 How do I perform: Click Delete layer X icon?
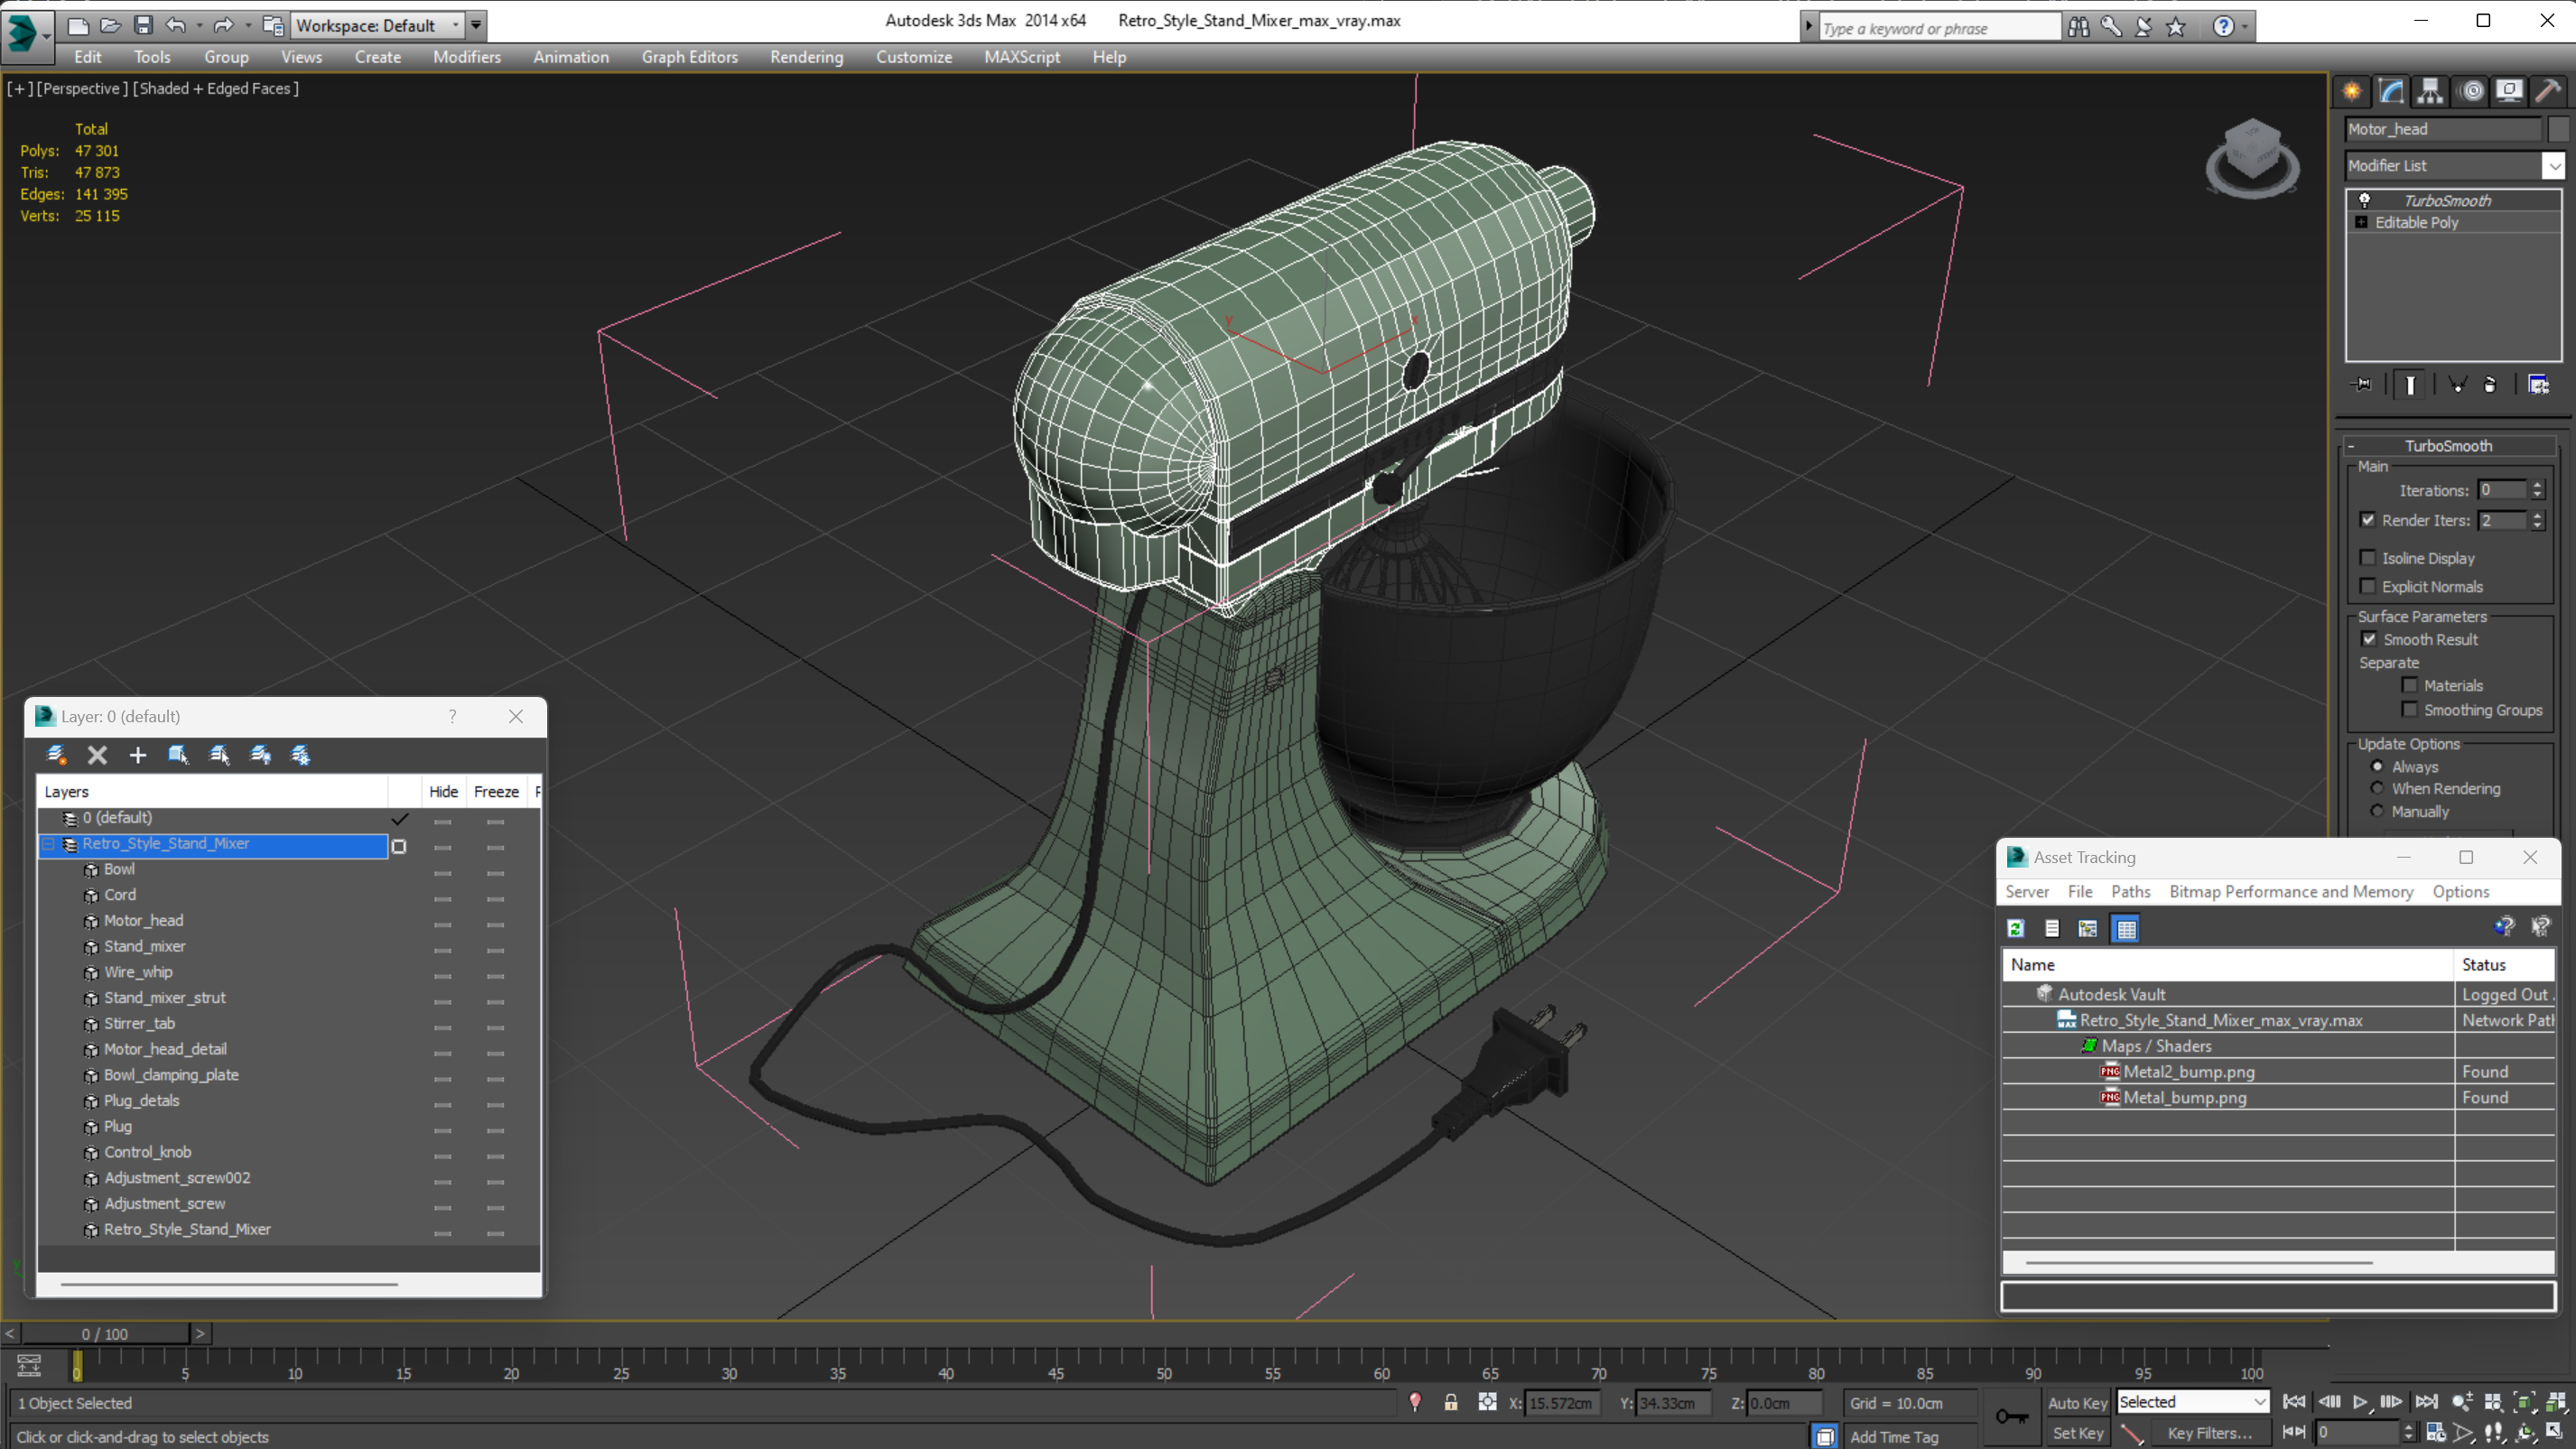pyautogui.click(x=97, y=755)
